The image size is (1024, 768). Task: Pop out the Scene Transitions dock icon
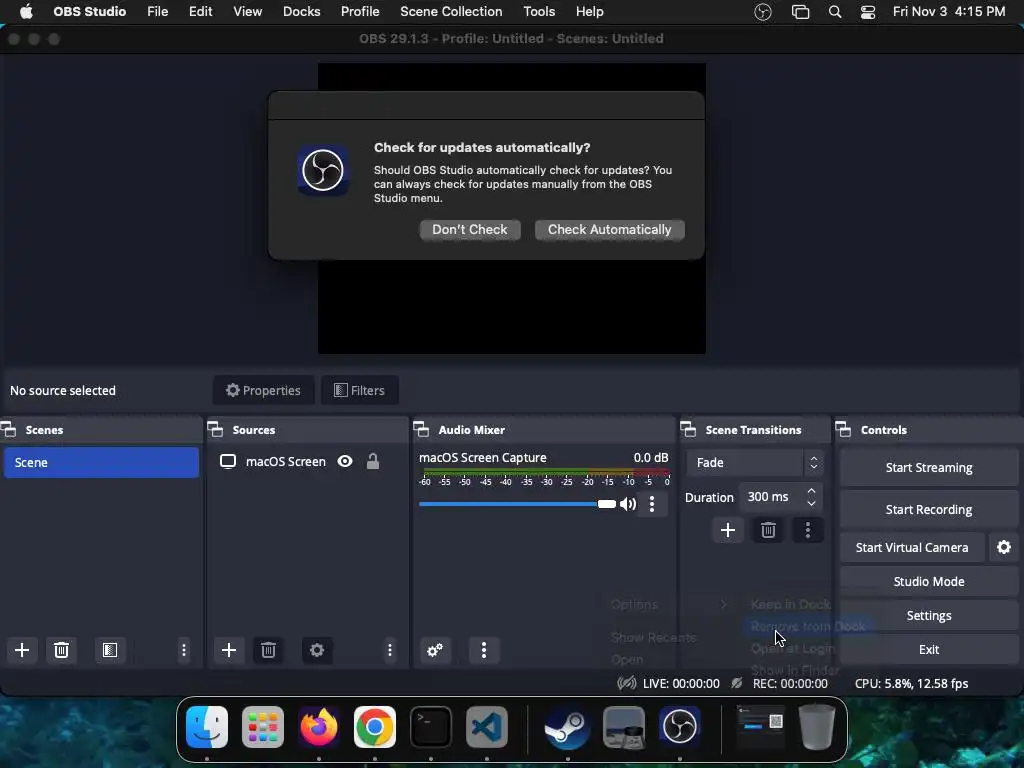pos(688,430)
